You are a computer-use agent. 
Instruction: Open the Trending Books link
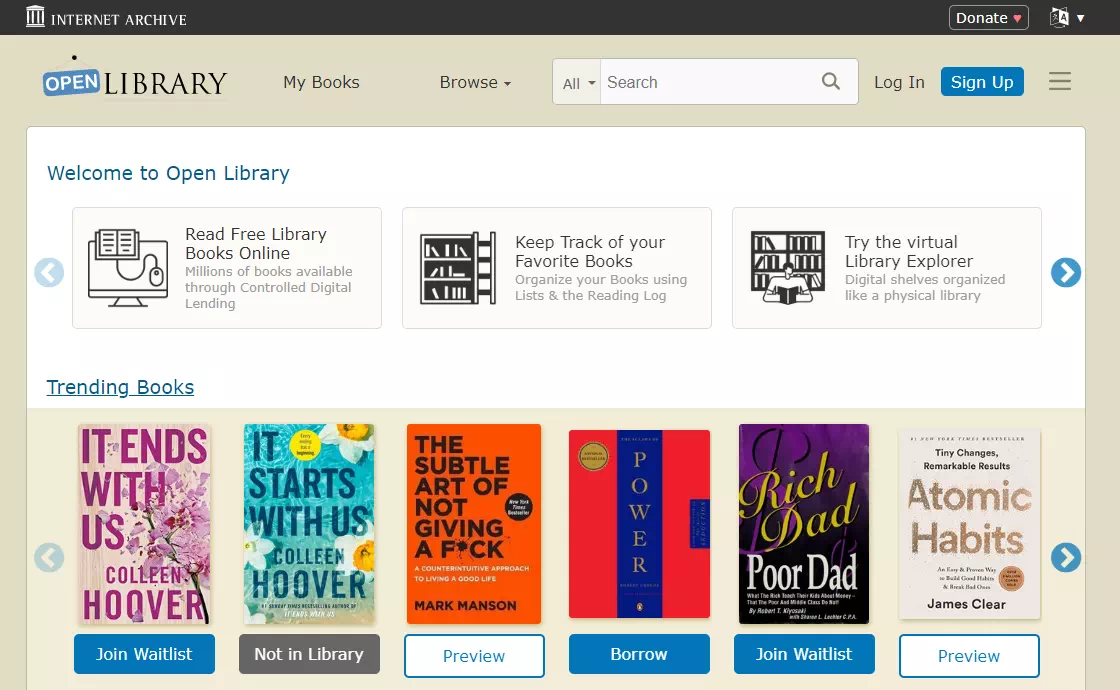coord(120,387)
